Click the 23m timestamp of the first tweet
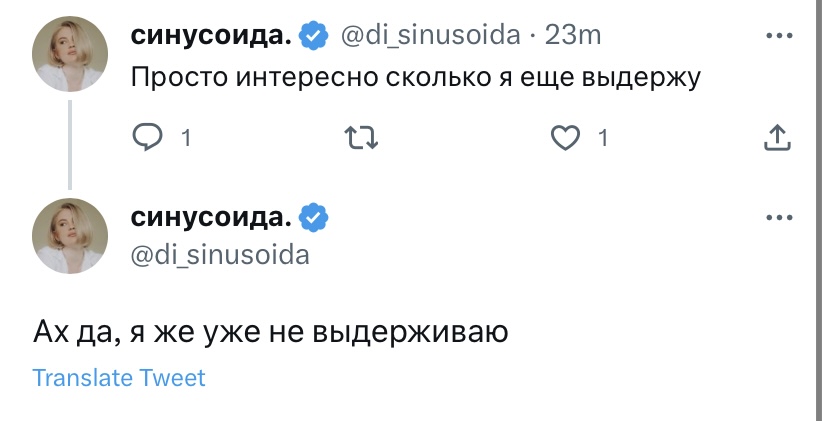The width and height of the screenshot is (828, 421). (573, 36)
